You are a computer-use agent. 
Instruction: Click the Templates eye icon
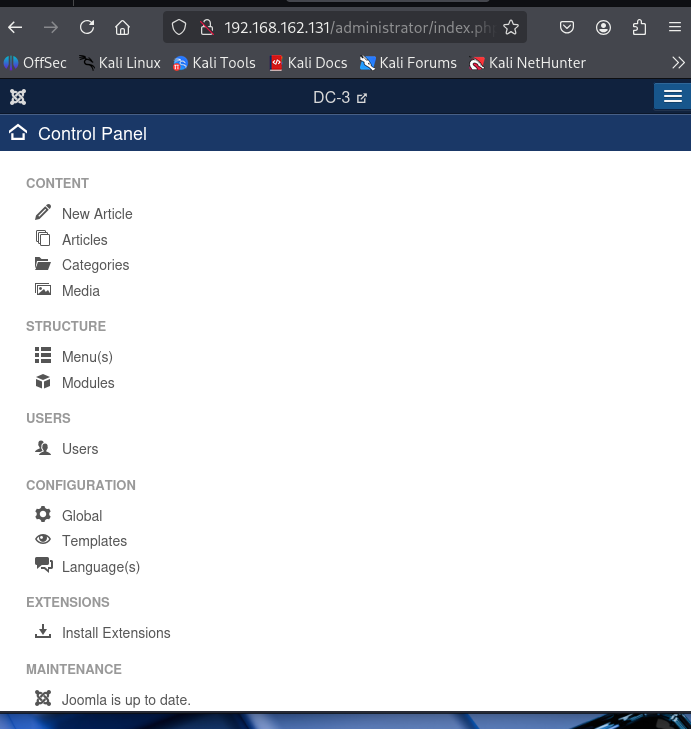pyautogui.click(x=43, y=539)
